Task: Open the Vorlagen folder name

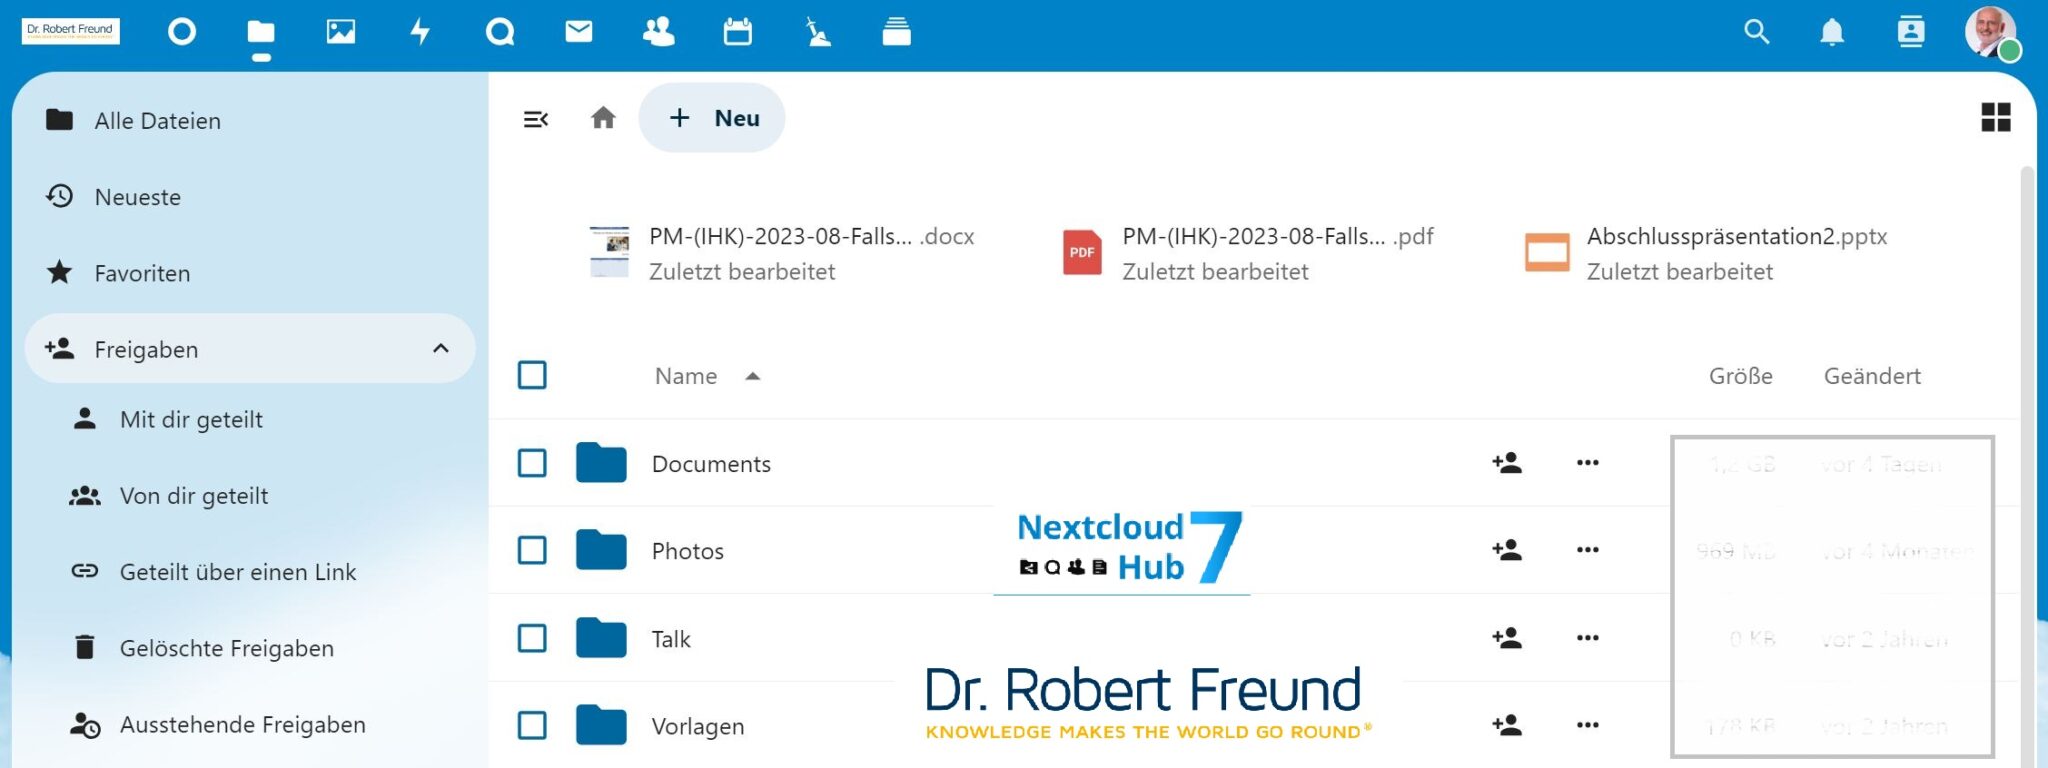Action: coord(698,726)
